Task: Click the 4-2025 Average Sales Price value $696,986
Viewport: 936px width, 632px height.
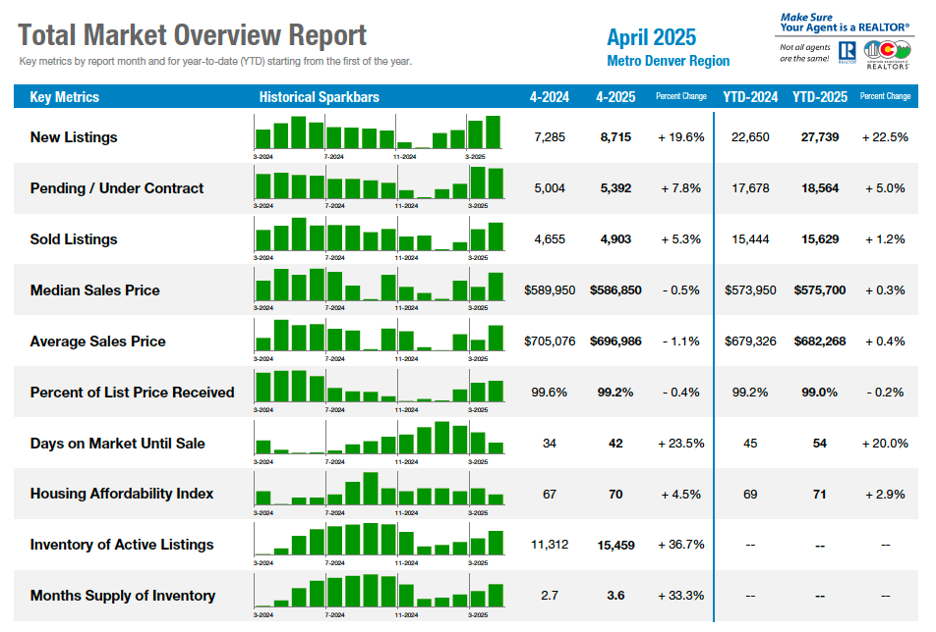Action: pyautogui.click(x=615, y=341)
